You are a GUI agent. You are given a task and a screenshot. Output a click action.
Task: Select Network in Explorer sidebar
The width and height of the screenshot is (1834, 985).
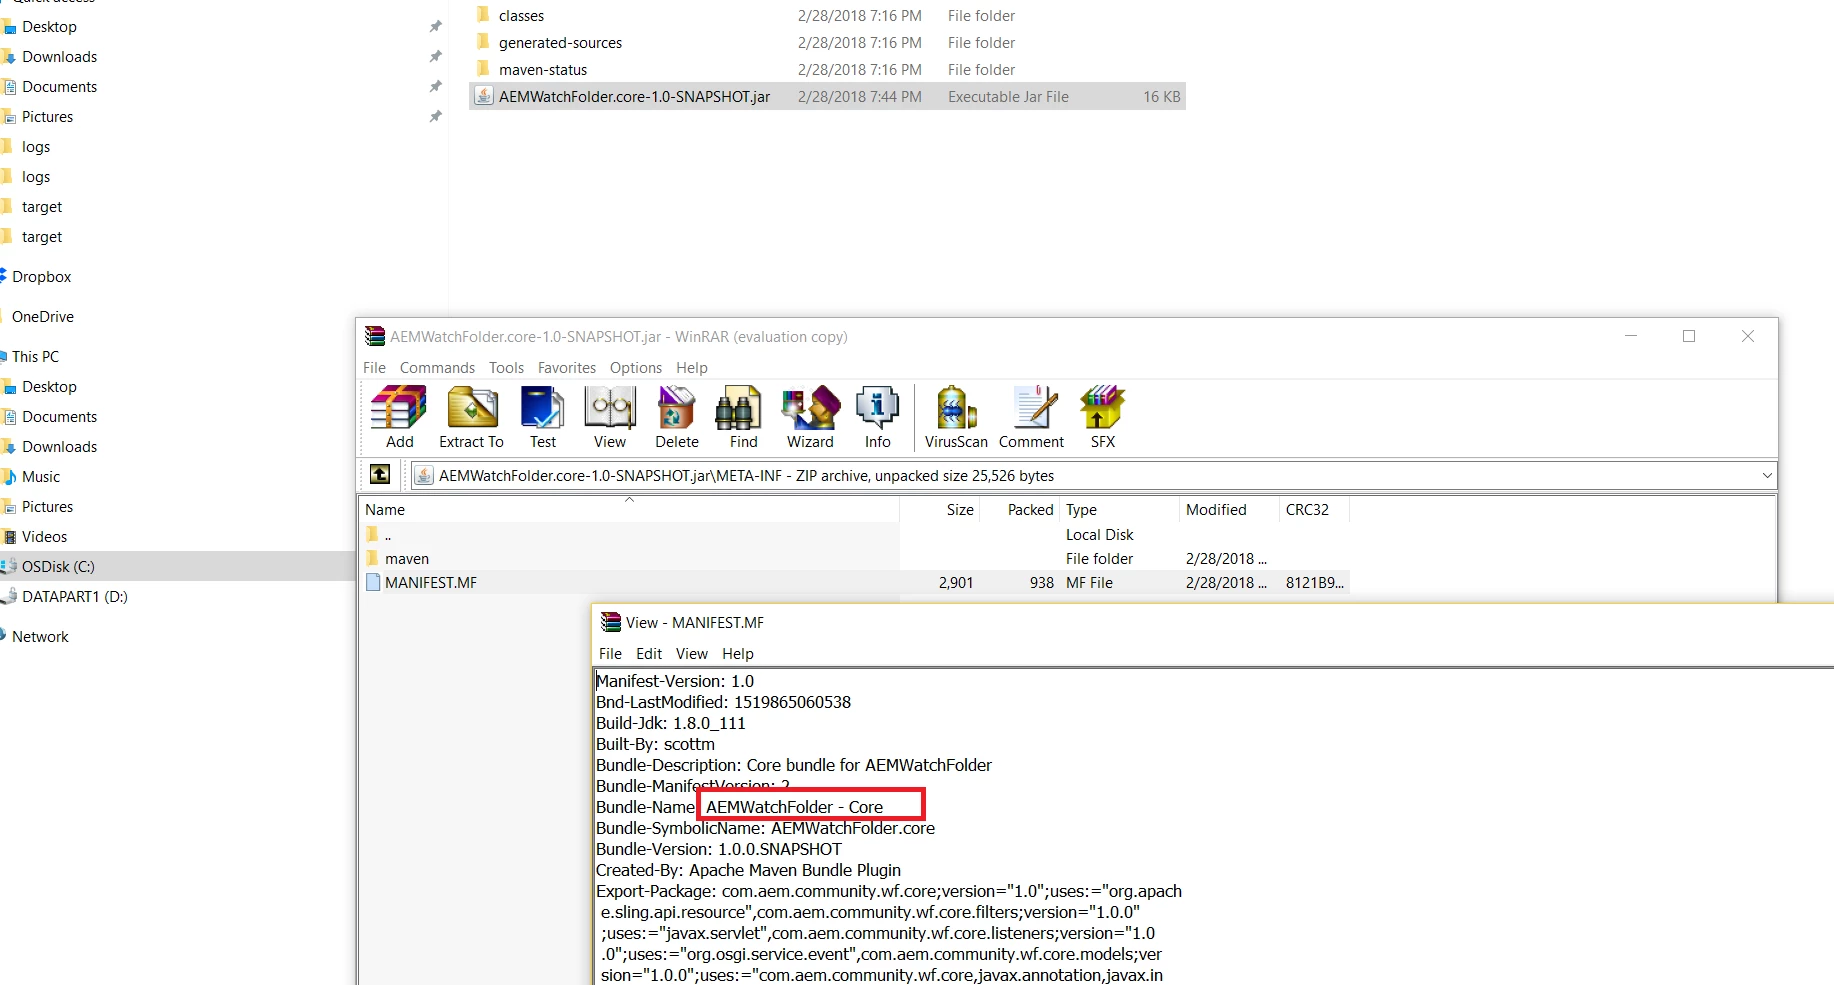tap(40, 637)
